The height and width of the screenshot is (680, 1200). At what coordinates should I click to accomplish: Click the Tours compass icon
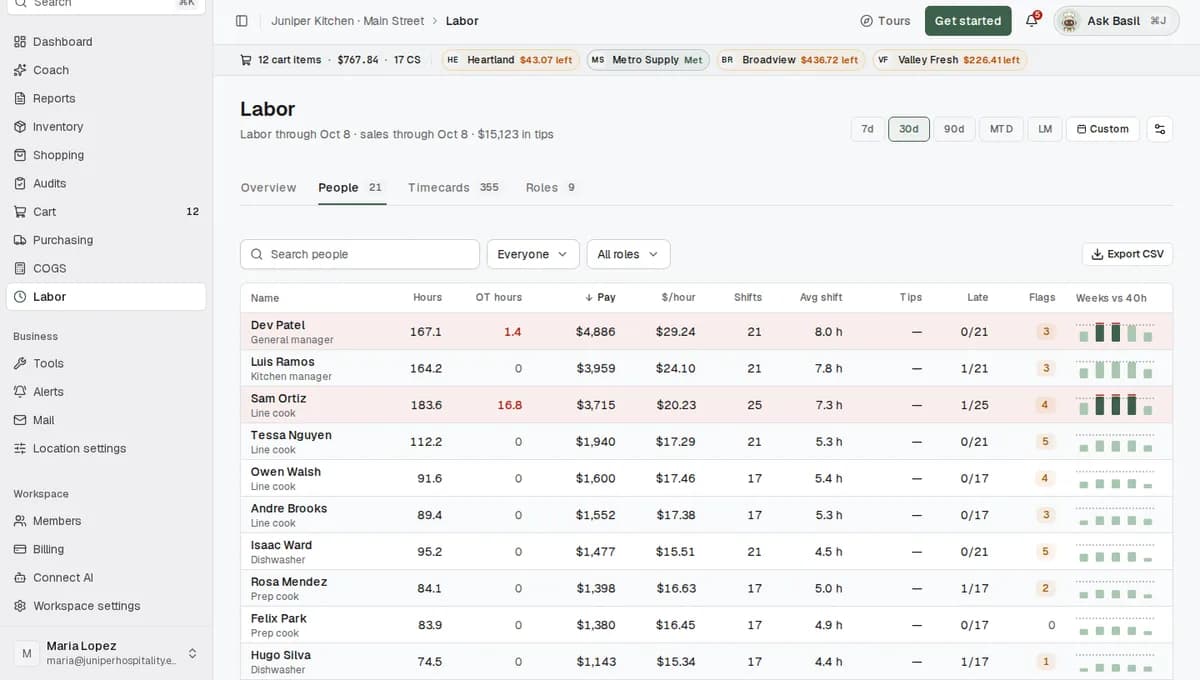(866, 21)
